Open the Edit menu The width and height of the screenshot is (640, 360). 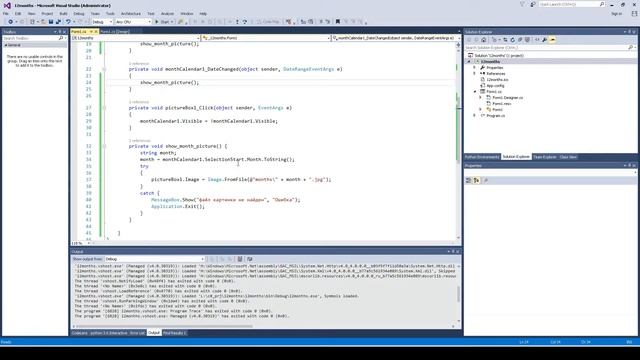click(18, 13)
